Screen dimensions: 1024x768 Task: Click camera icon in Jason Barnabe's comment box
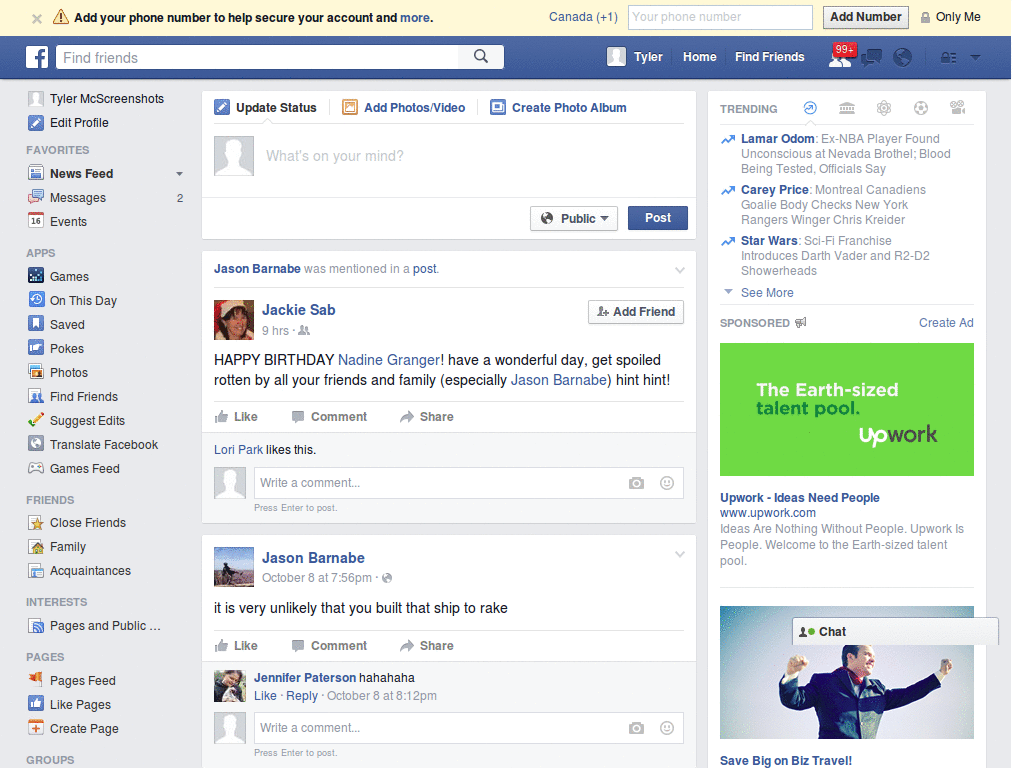click(x=636, y=728)
